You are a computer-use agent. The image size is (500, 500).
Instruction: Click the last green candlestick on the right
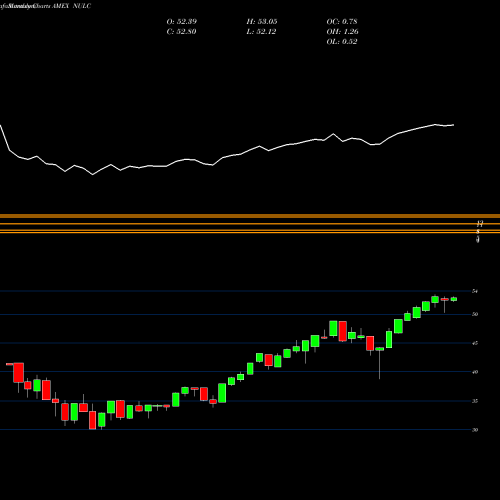(x=454, y=299)
